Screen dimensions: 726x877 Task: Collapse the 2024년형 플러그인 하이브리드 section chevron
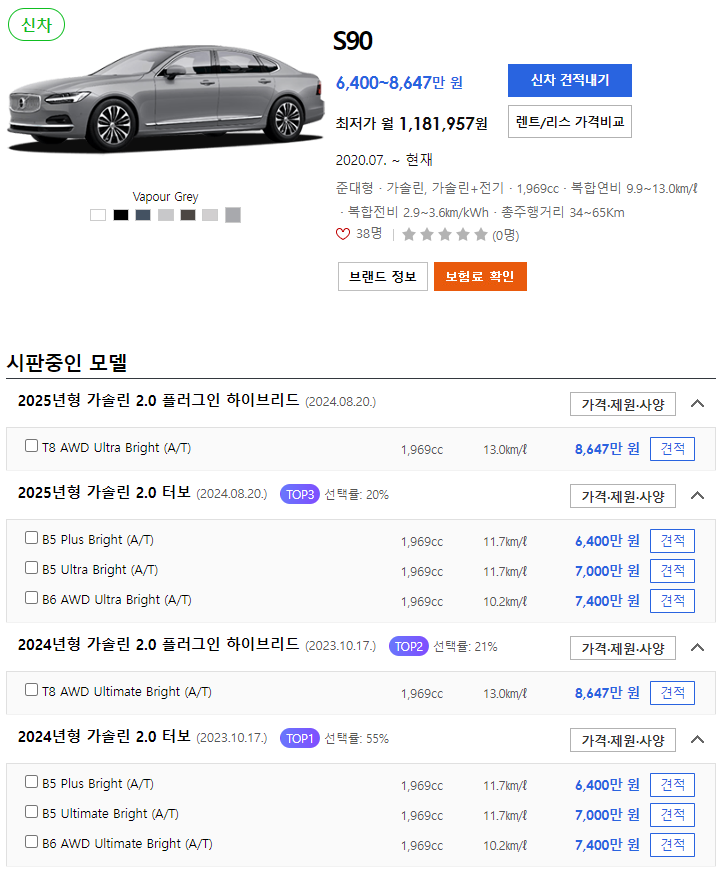tap(697, 648)
